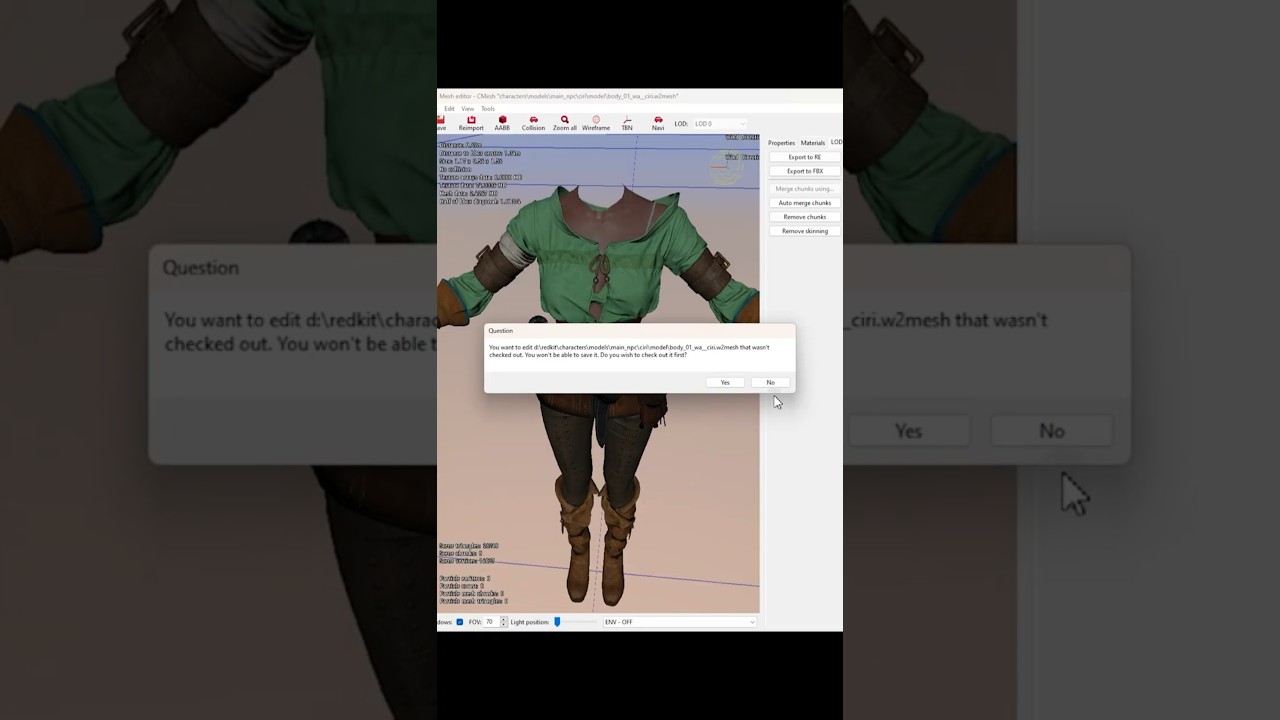Confirm checkout with the Yes button

point(725,382)
